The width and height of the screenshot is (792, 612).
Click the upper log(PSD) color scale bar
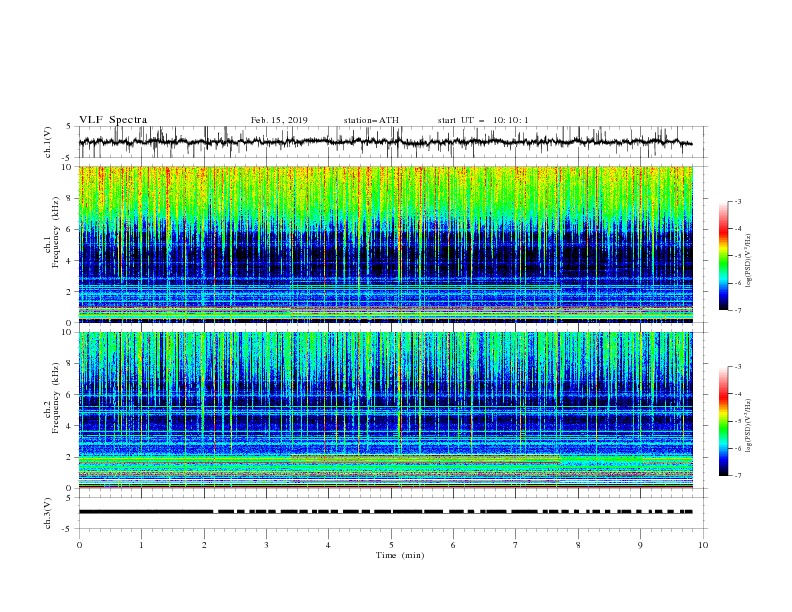pyautogui.click(x=723, y=256)
